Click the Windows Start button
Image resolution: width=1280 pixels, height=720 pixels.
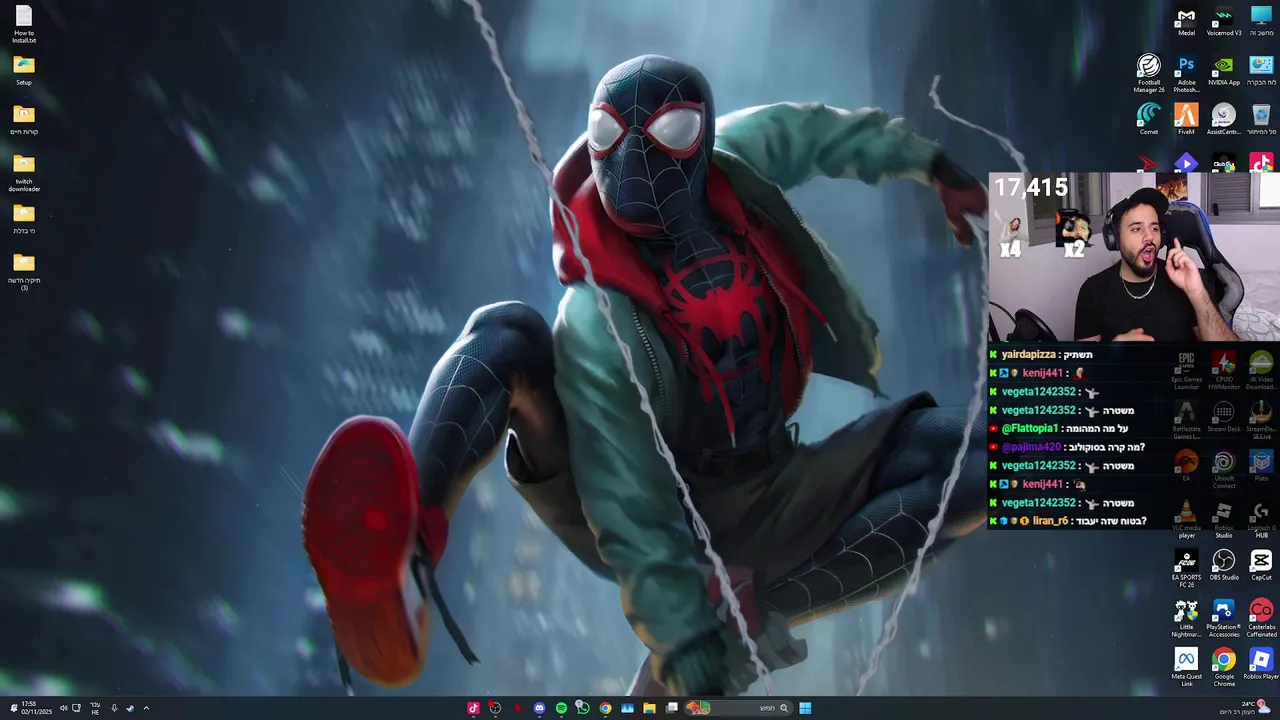(805, 708)
